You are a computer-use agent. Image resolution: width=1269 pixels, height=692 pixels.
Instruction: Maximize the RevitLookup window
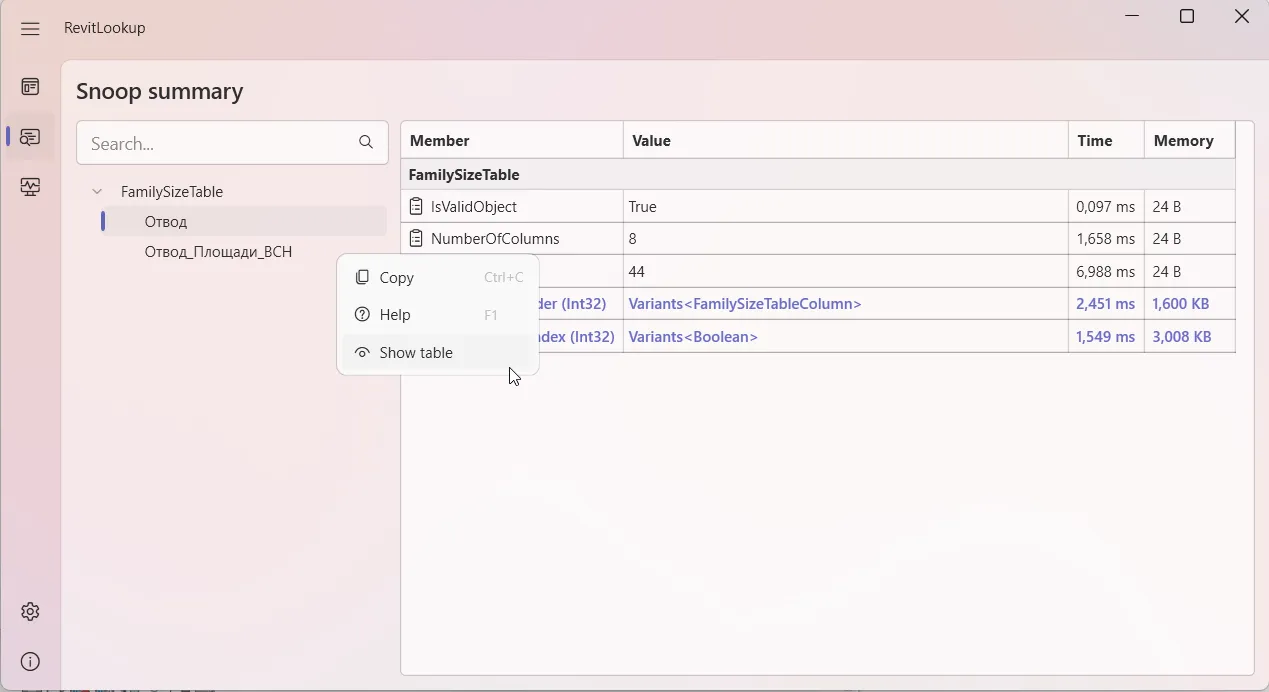click(x=1187, y=17)
